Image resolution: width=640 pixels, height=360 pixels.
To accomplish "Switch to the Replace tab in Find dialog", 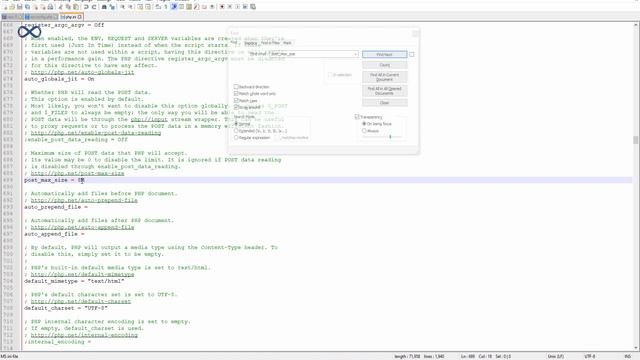I will [x=251, y=43].
